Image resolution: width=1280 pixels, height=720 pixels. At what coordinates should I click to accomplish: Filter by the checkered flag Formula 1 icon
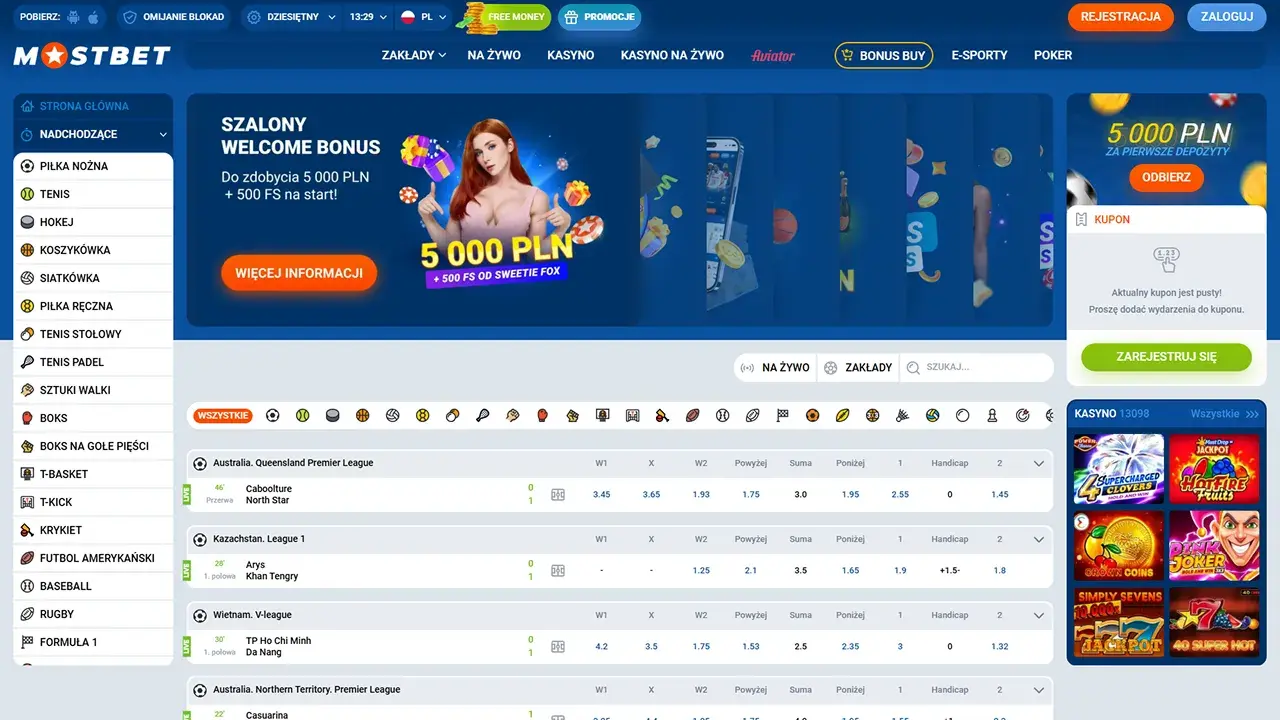pos(782,415)
